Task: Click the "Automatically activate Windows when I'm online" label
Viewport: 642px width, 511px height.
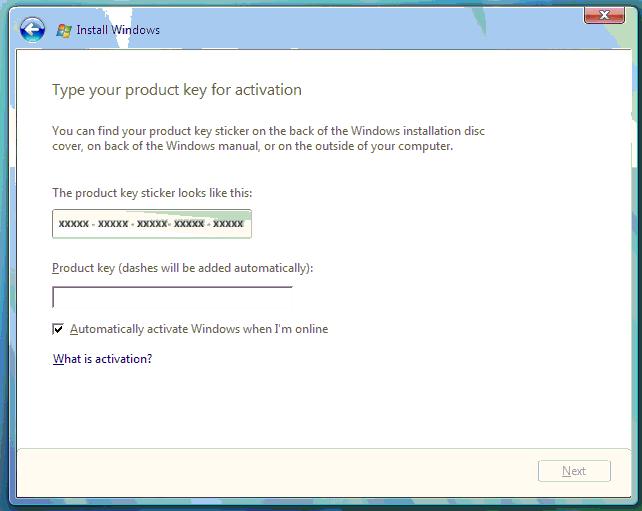Action: coord(199,329)
